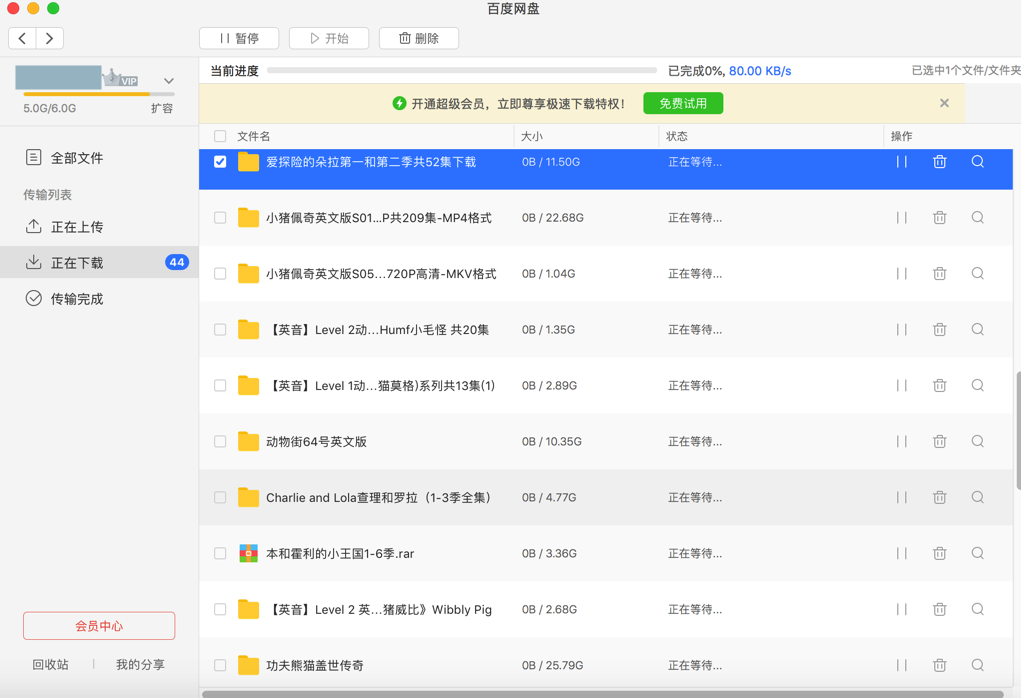Go forward with the right arrow button
The width and height of the screenshot is (1021, 698).
[x=49, y=38]
